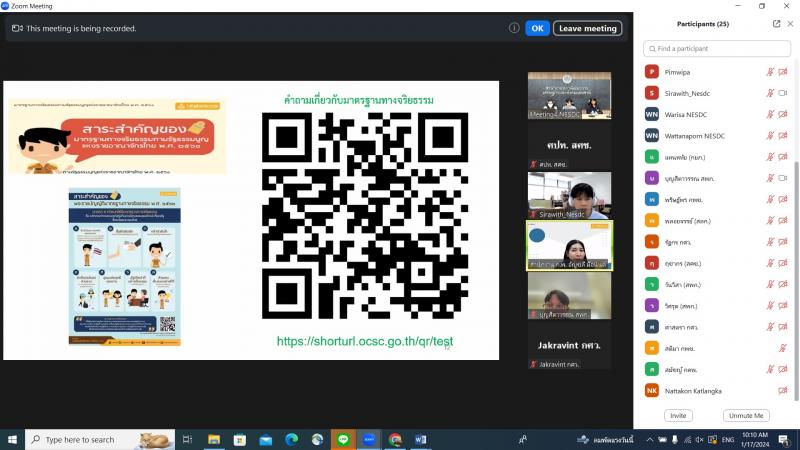
Task: Select participant name Wattanaporn NESDC
Action: click(694, 136)
